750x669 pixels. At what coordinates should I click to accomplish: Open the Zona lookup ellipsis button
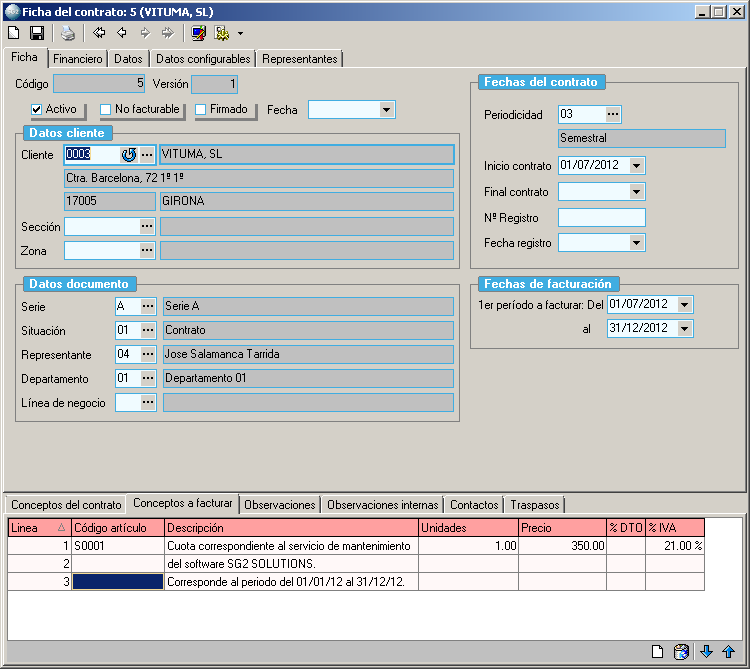pos(147,250)
